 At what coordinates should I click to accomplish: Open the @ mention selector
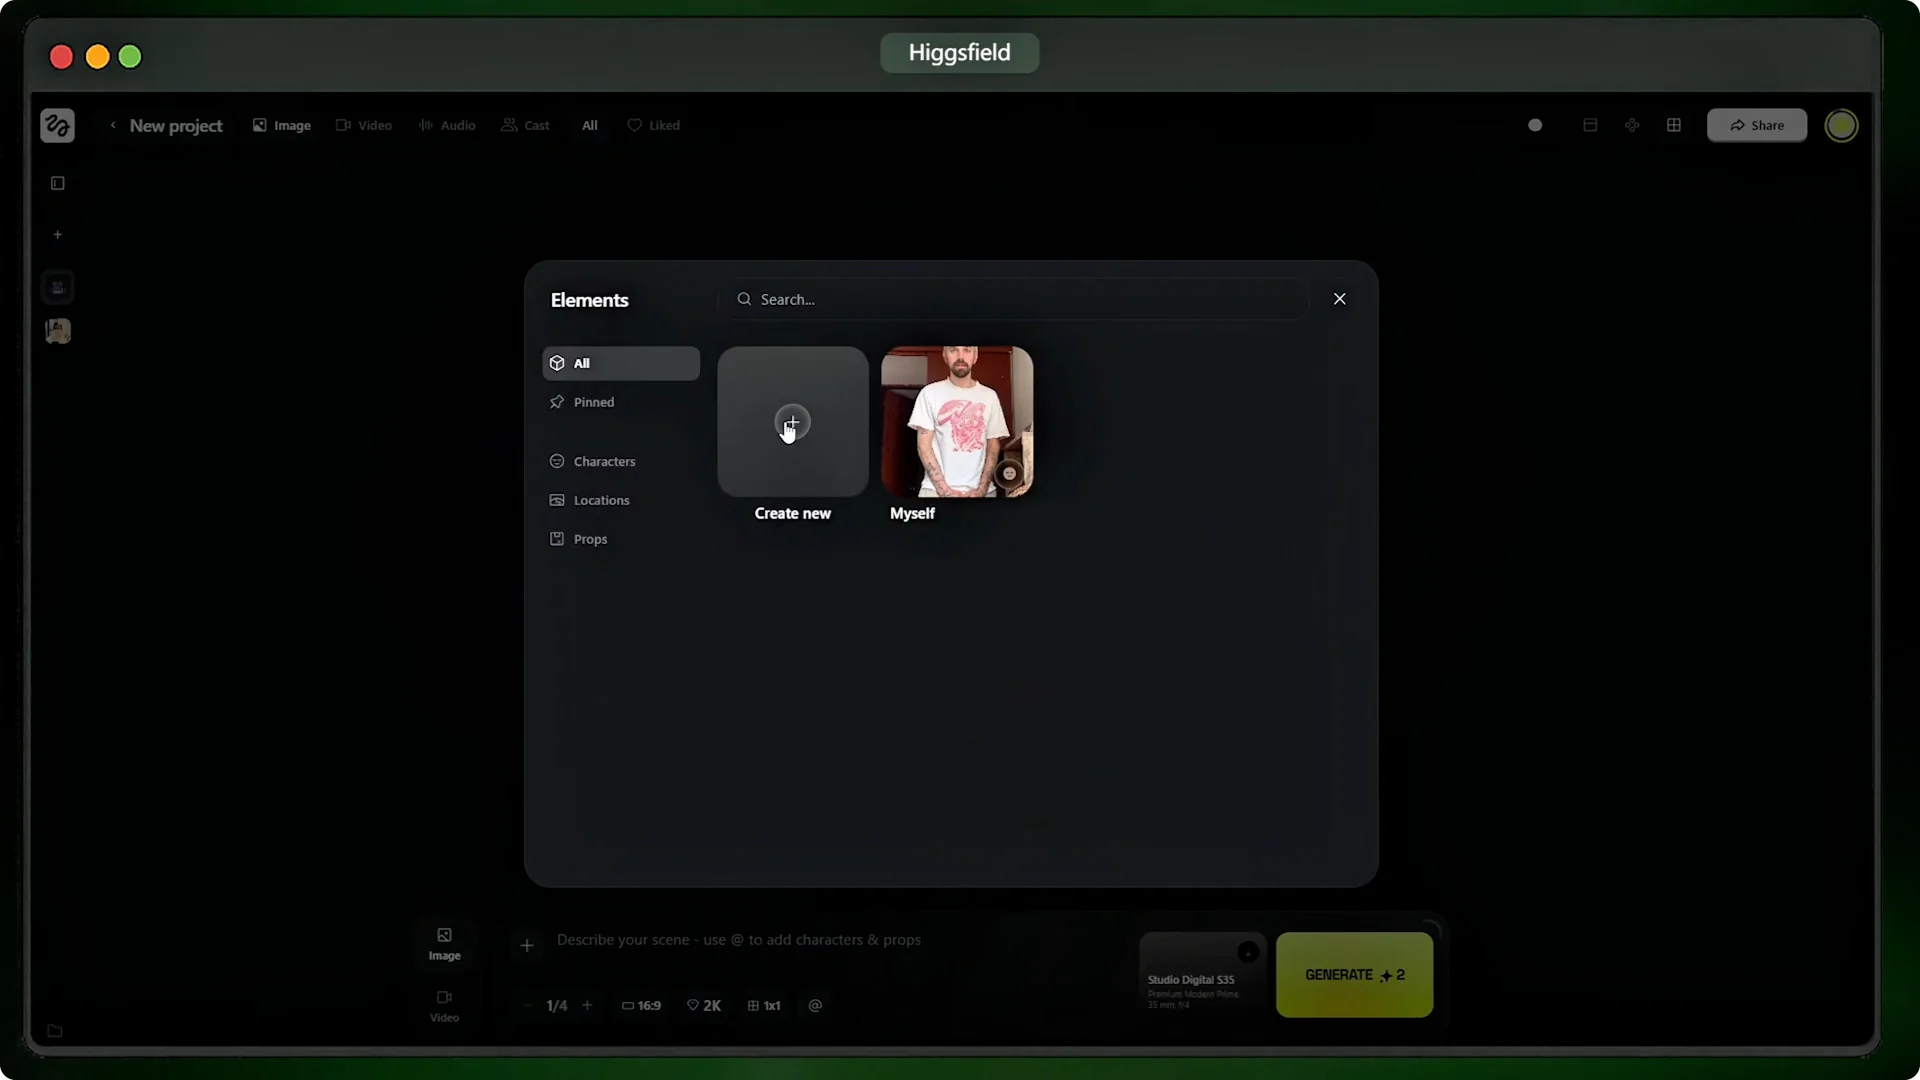[x=815, y=1005]
